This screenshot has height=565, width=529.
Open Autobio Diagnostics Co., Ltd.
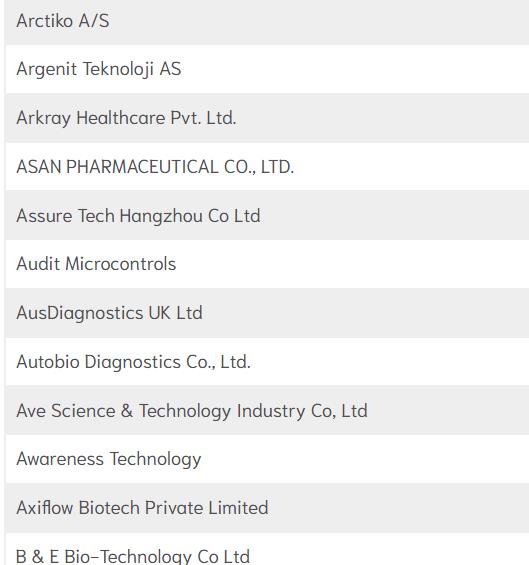pos(267,362)
